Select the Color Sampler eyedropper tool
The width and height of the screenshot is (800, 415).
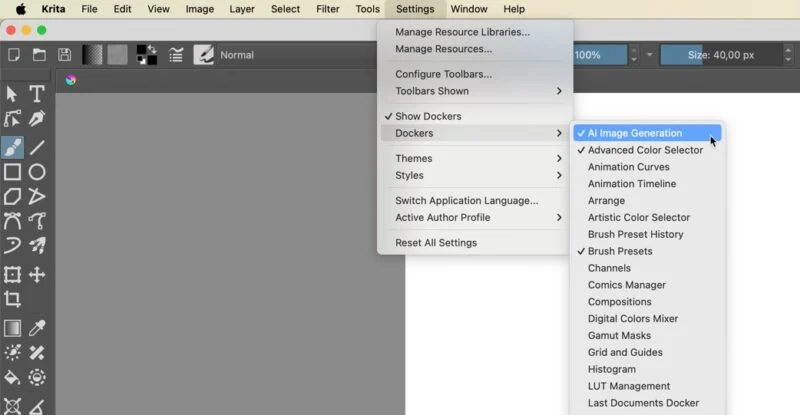pyautogui.click(x=37, y=328)
